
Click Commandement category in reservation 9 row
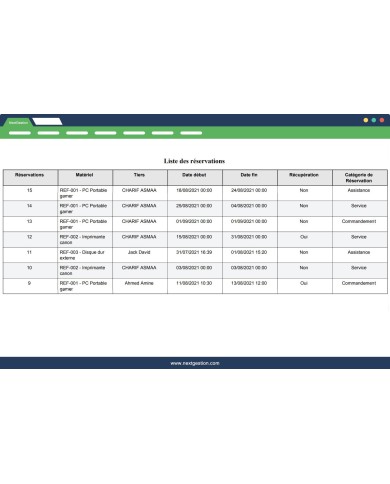coord(359,283)
